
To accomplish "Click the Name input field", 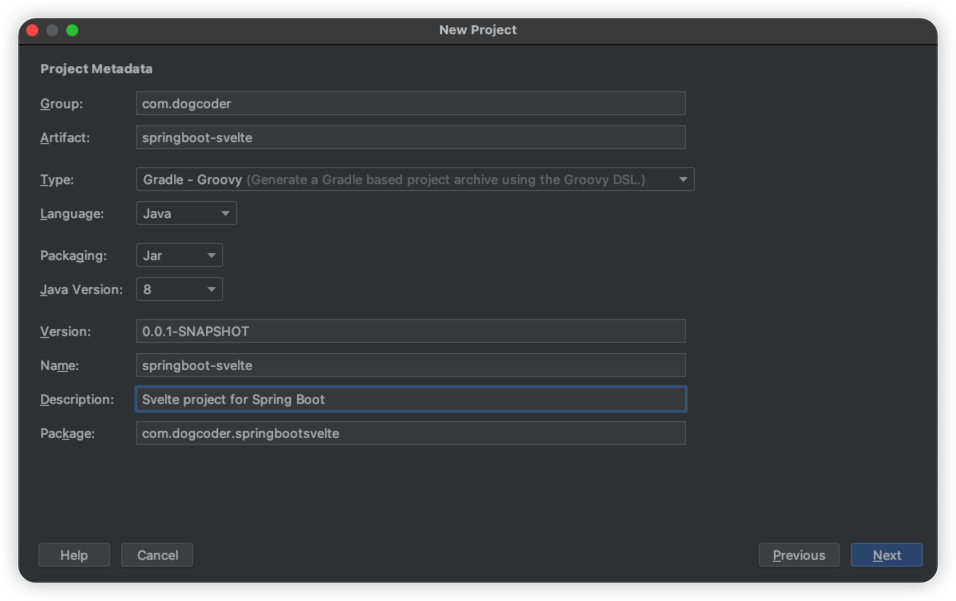I will tap(410, 365).
